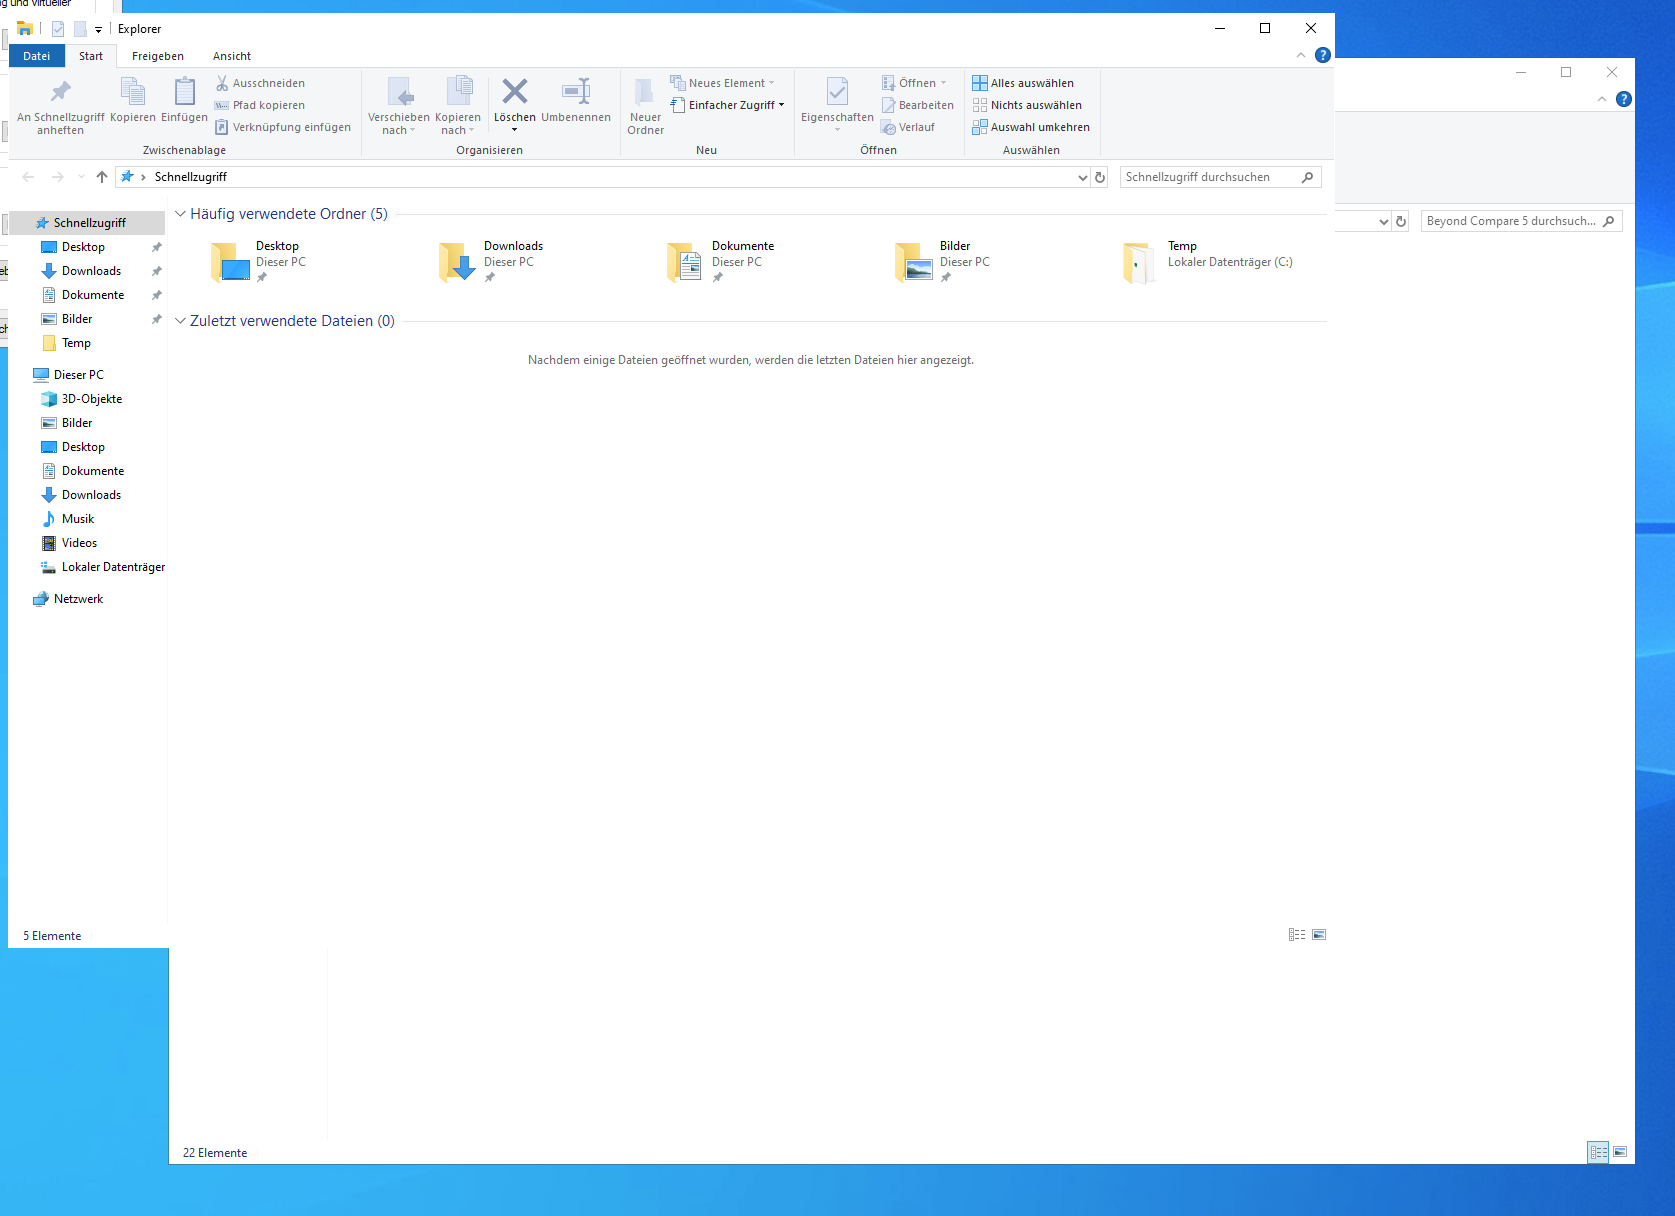Viewport: 1675px width, 1216px height.
Task: Open Neues Element dropdown
Action: click(x=723, y=83)
